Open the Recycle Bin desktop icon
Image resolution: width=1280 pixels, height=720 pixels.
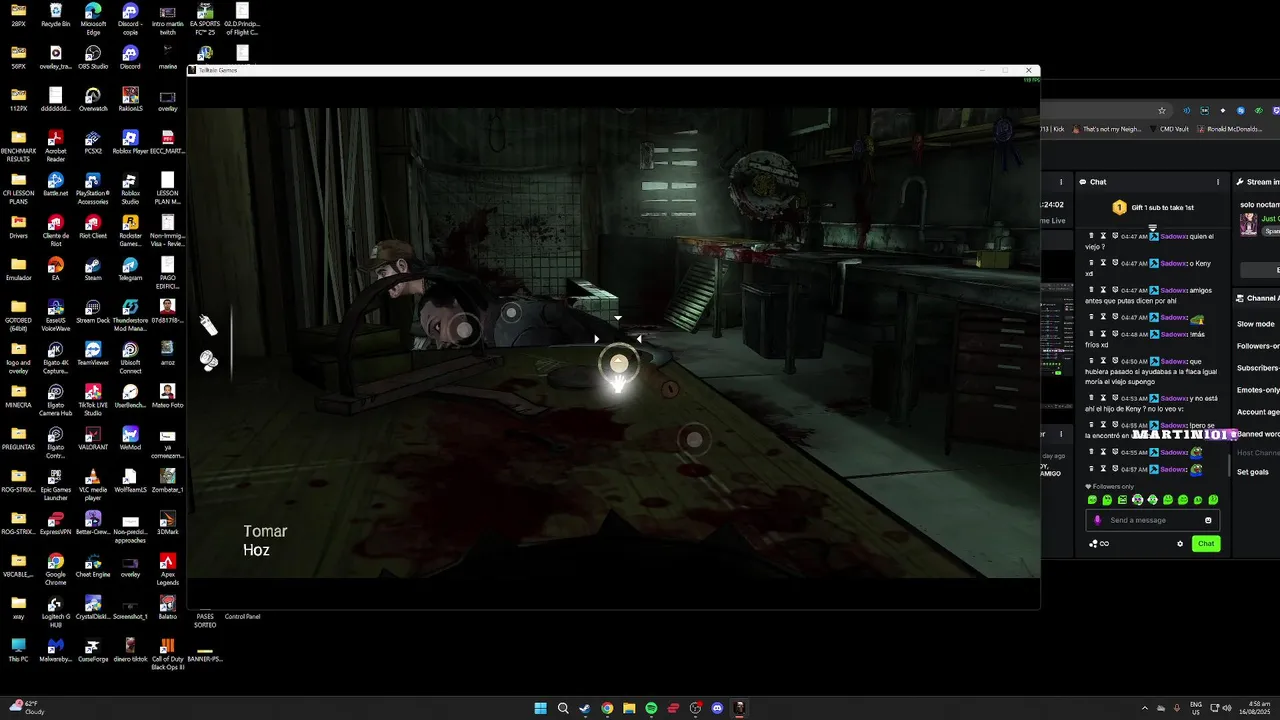click(56, 15)
